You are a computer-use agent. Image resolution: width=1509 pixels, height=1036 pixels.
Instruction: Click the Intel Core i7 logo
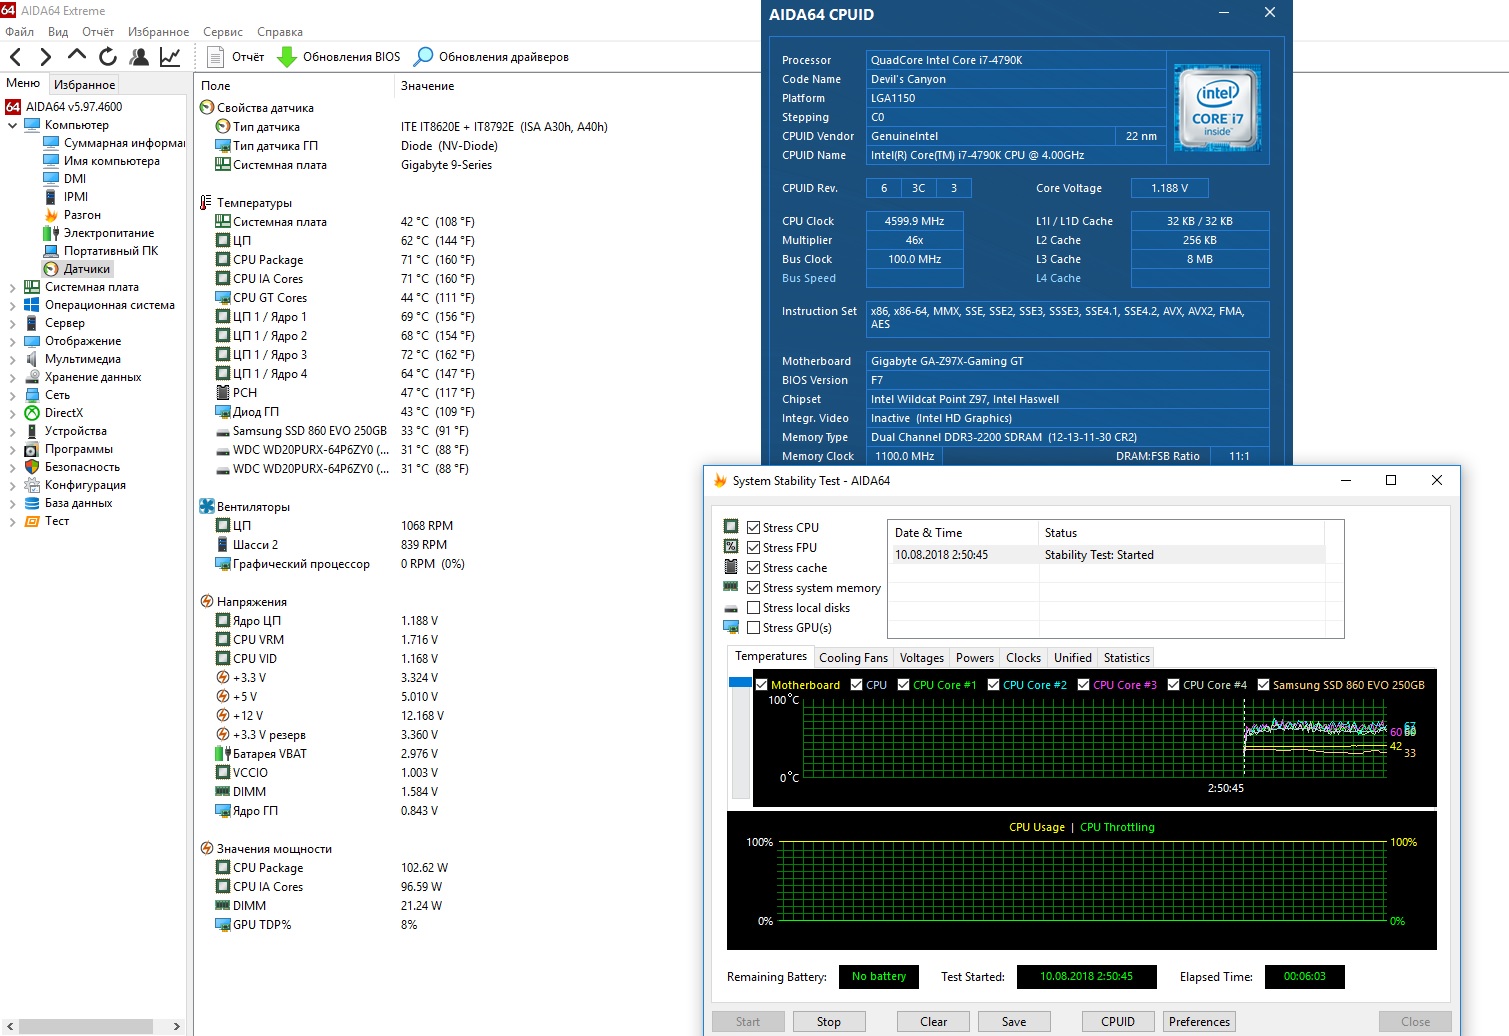tap(1217, 108)
